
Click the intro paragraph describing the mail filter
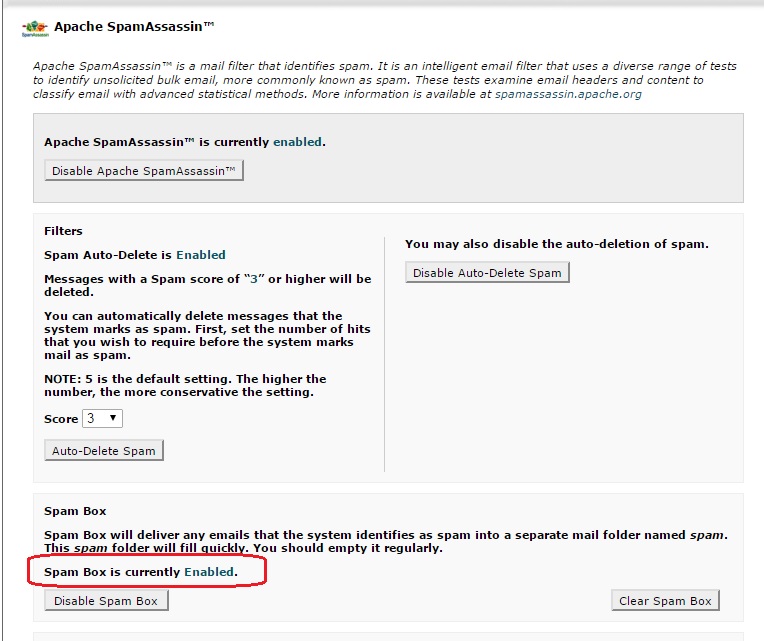[384, 80]
